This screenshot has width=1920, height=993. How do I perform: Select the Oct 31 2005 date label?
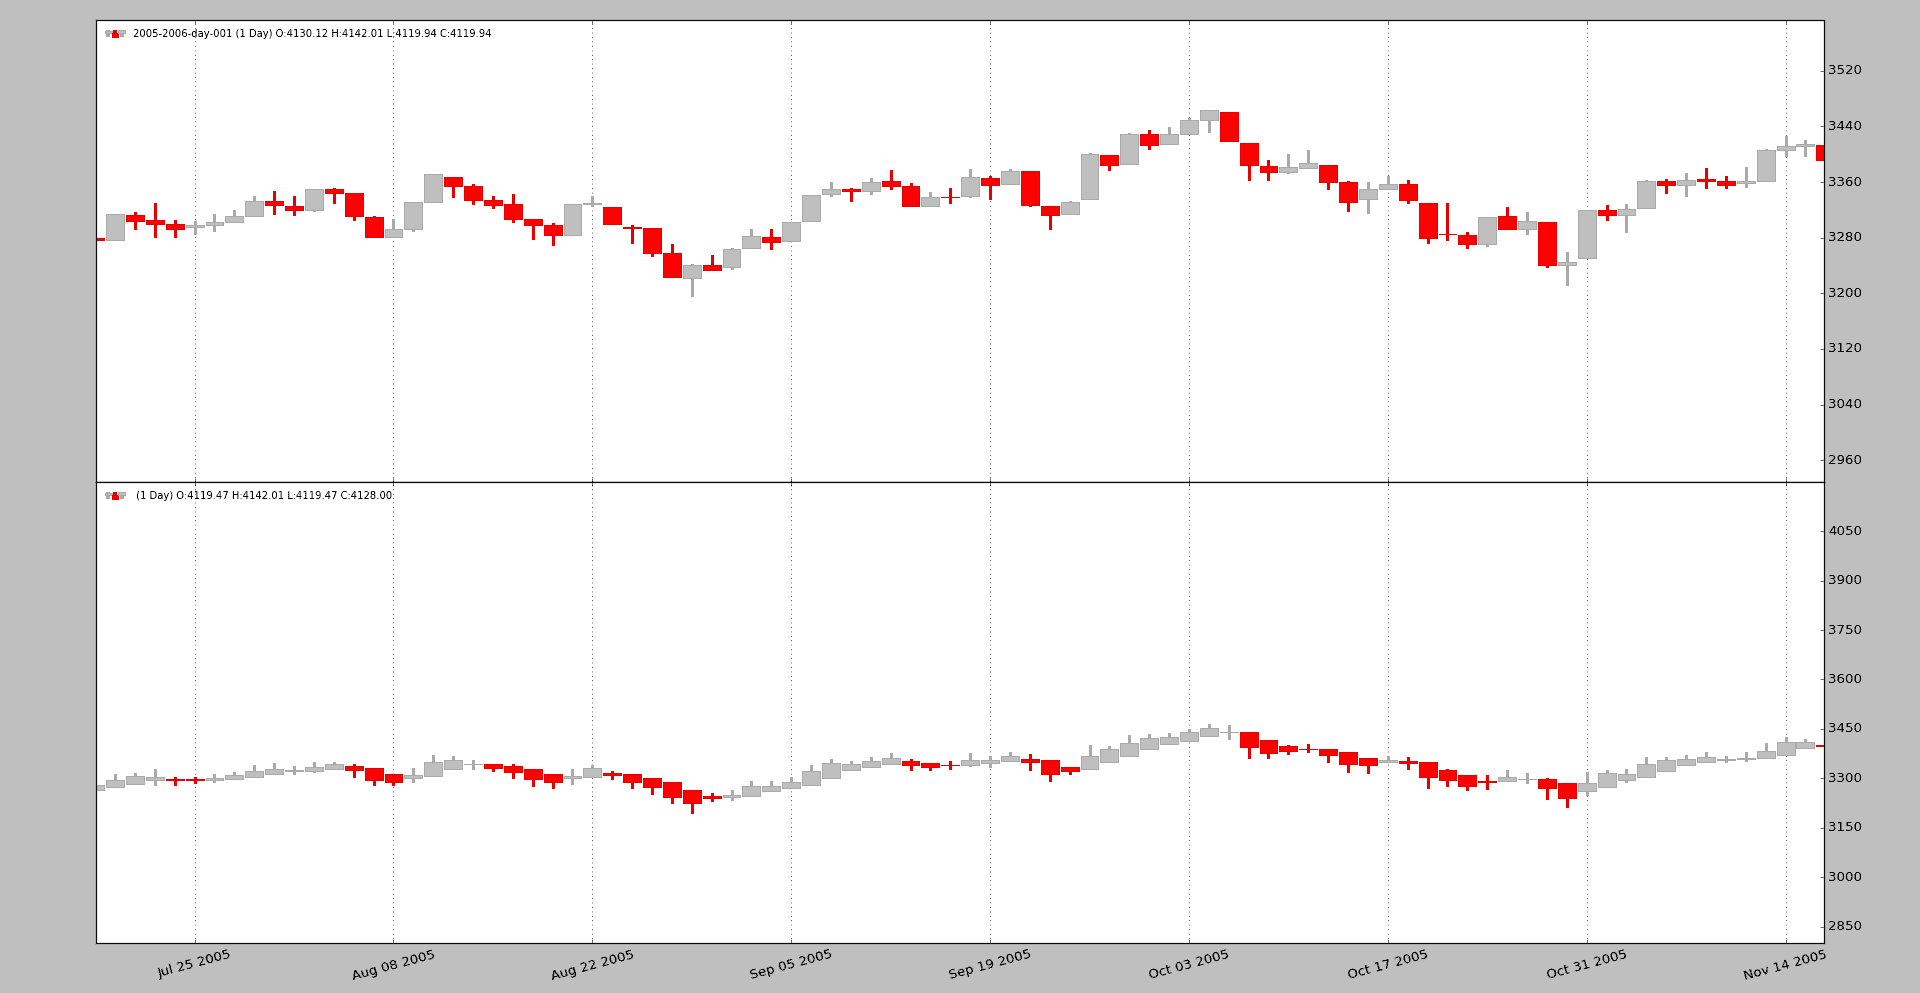point(1587,965)
